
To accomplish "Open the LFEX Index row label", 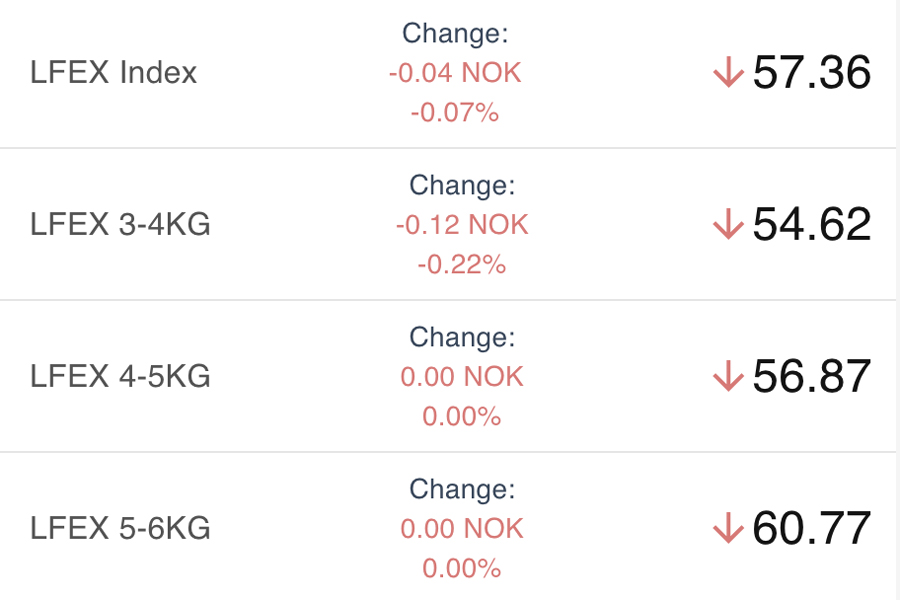I will 114,73.
